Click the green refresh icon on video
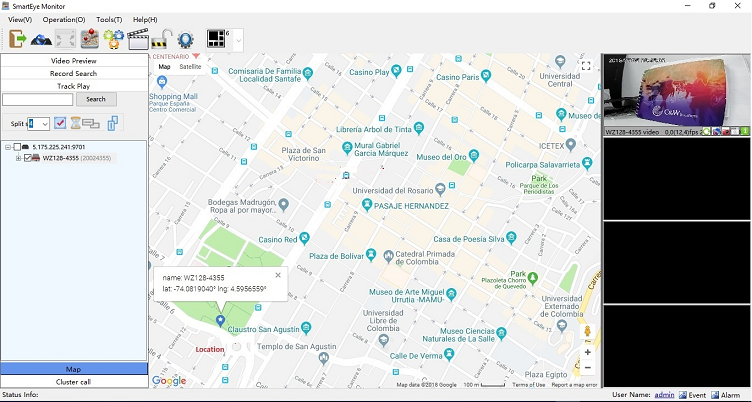The height and width of the screenshot is (402, 752). 706,131
